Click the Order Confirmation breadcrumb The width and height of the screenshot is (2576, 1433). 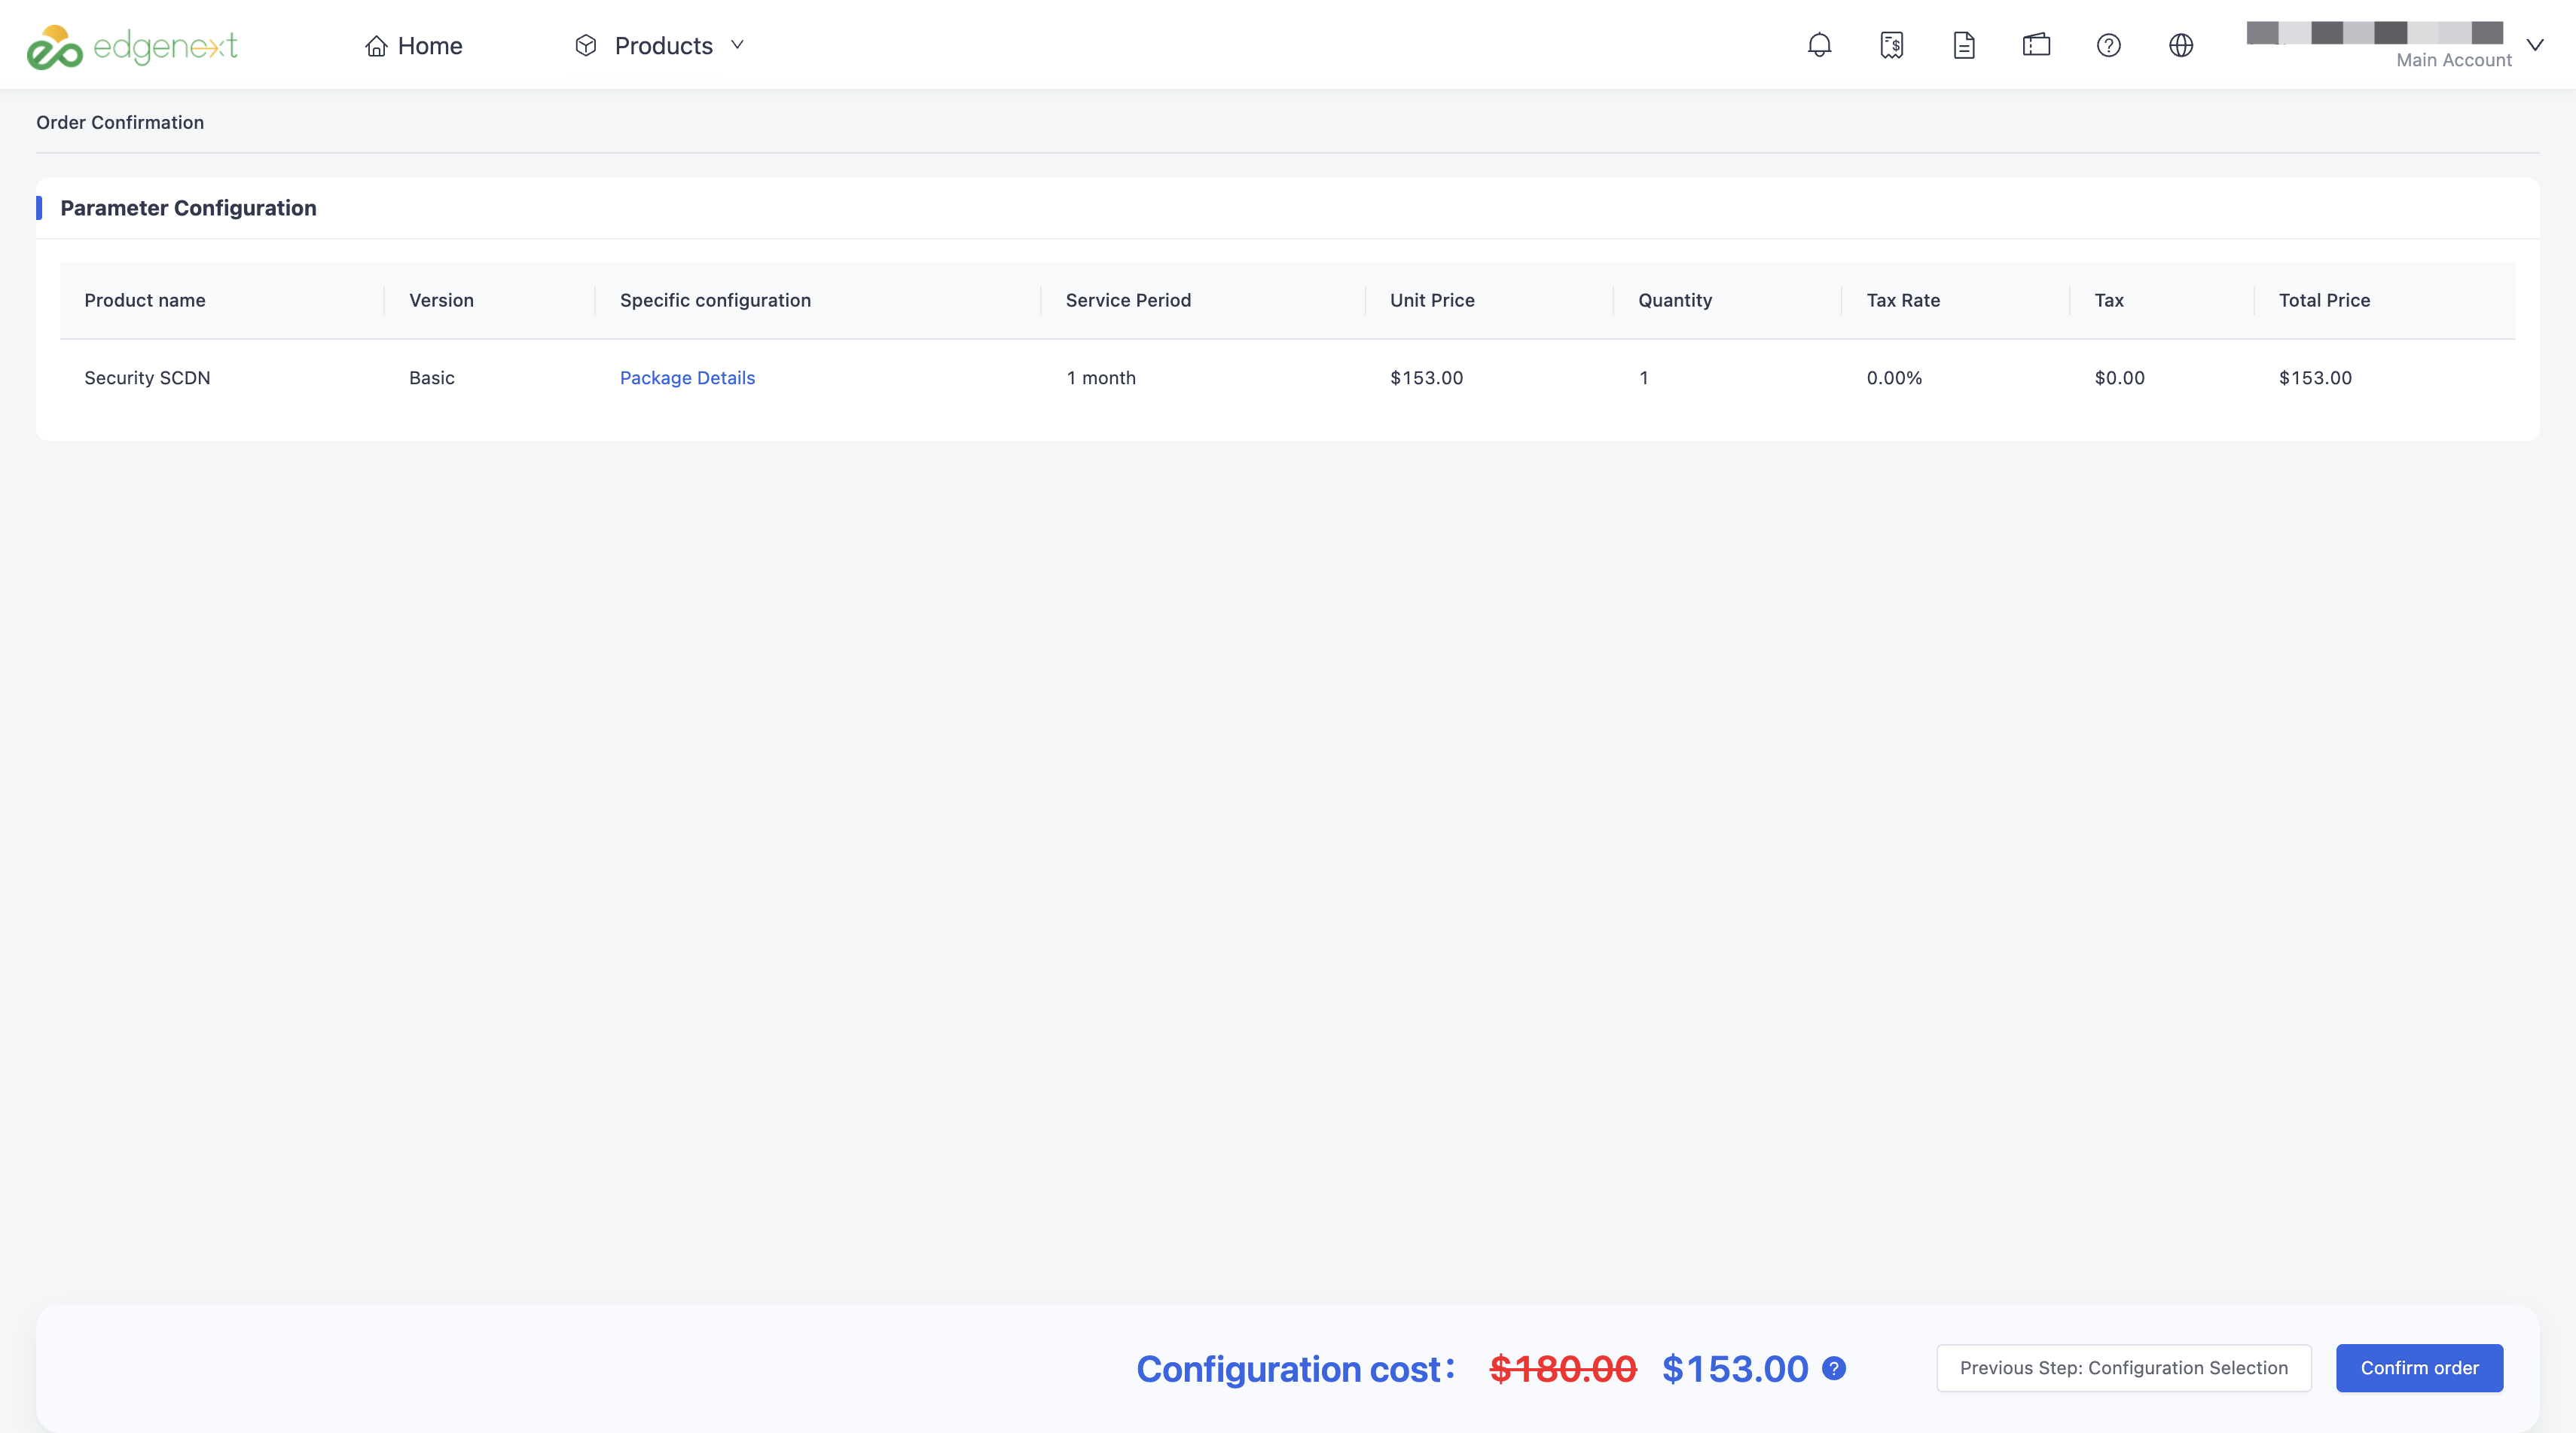(x=120, y=122)
